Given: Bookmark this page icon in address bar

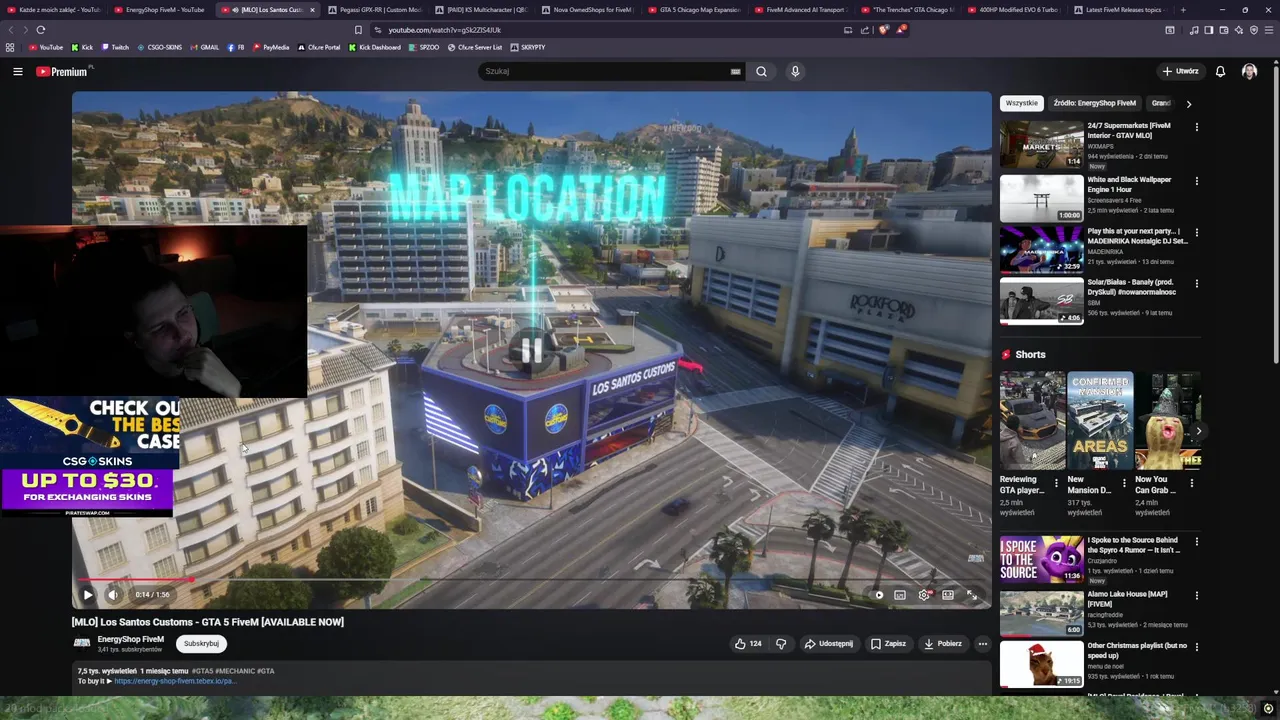Looking at the screenshot, I should tap(358, 30).
